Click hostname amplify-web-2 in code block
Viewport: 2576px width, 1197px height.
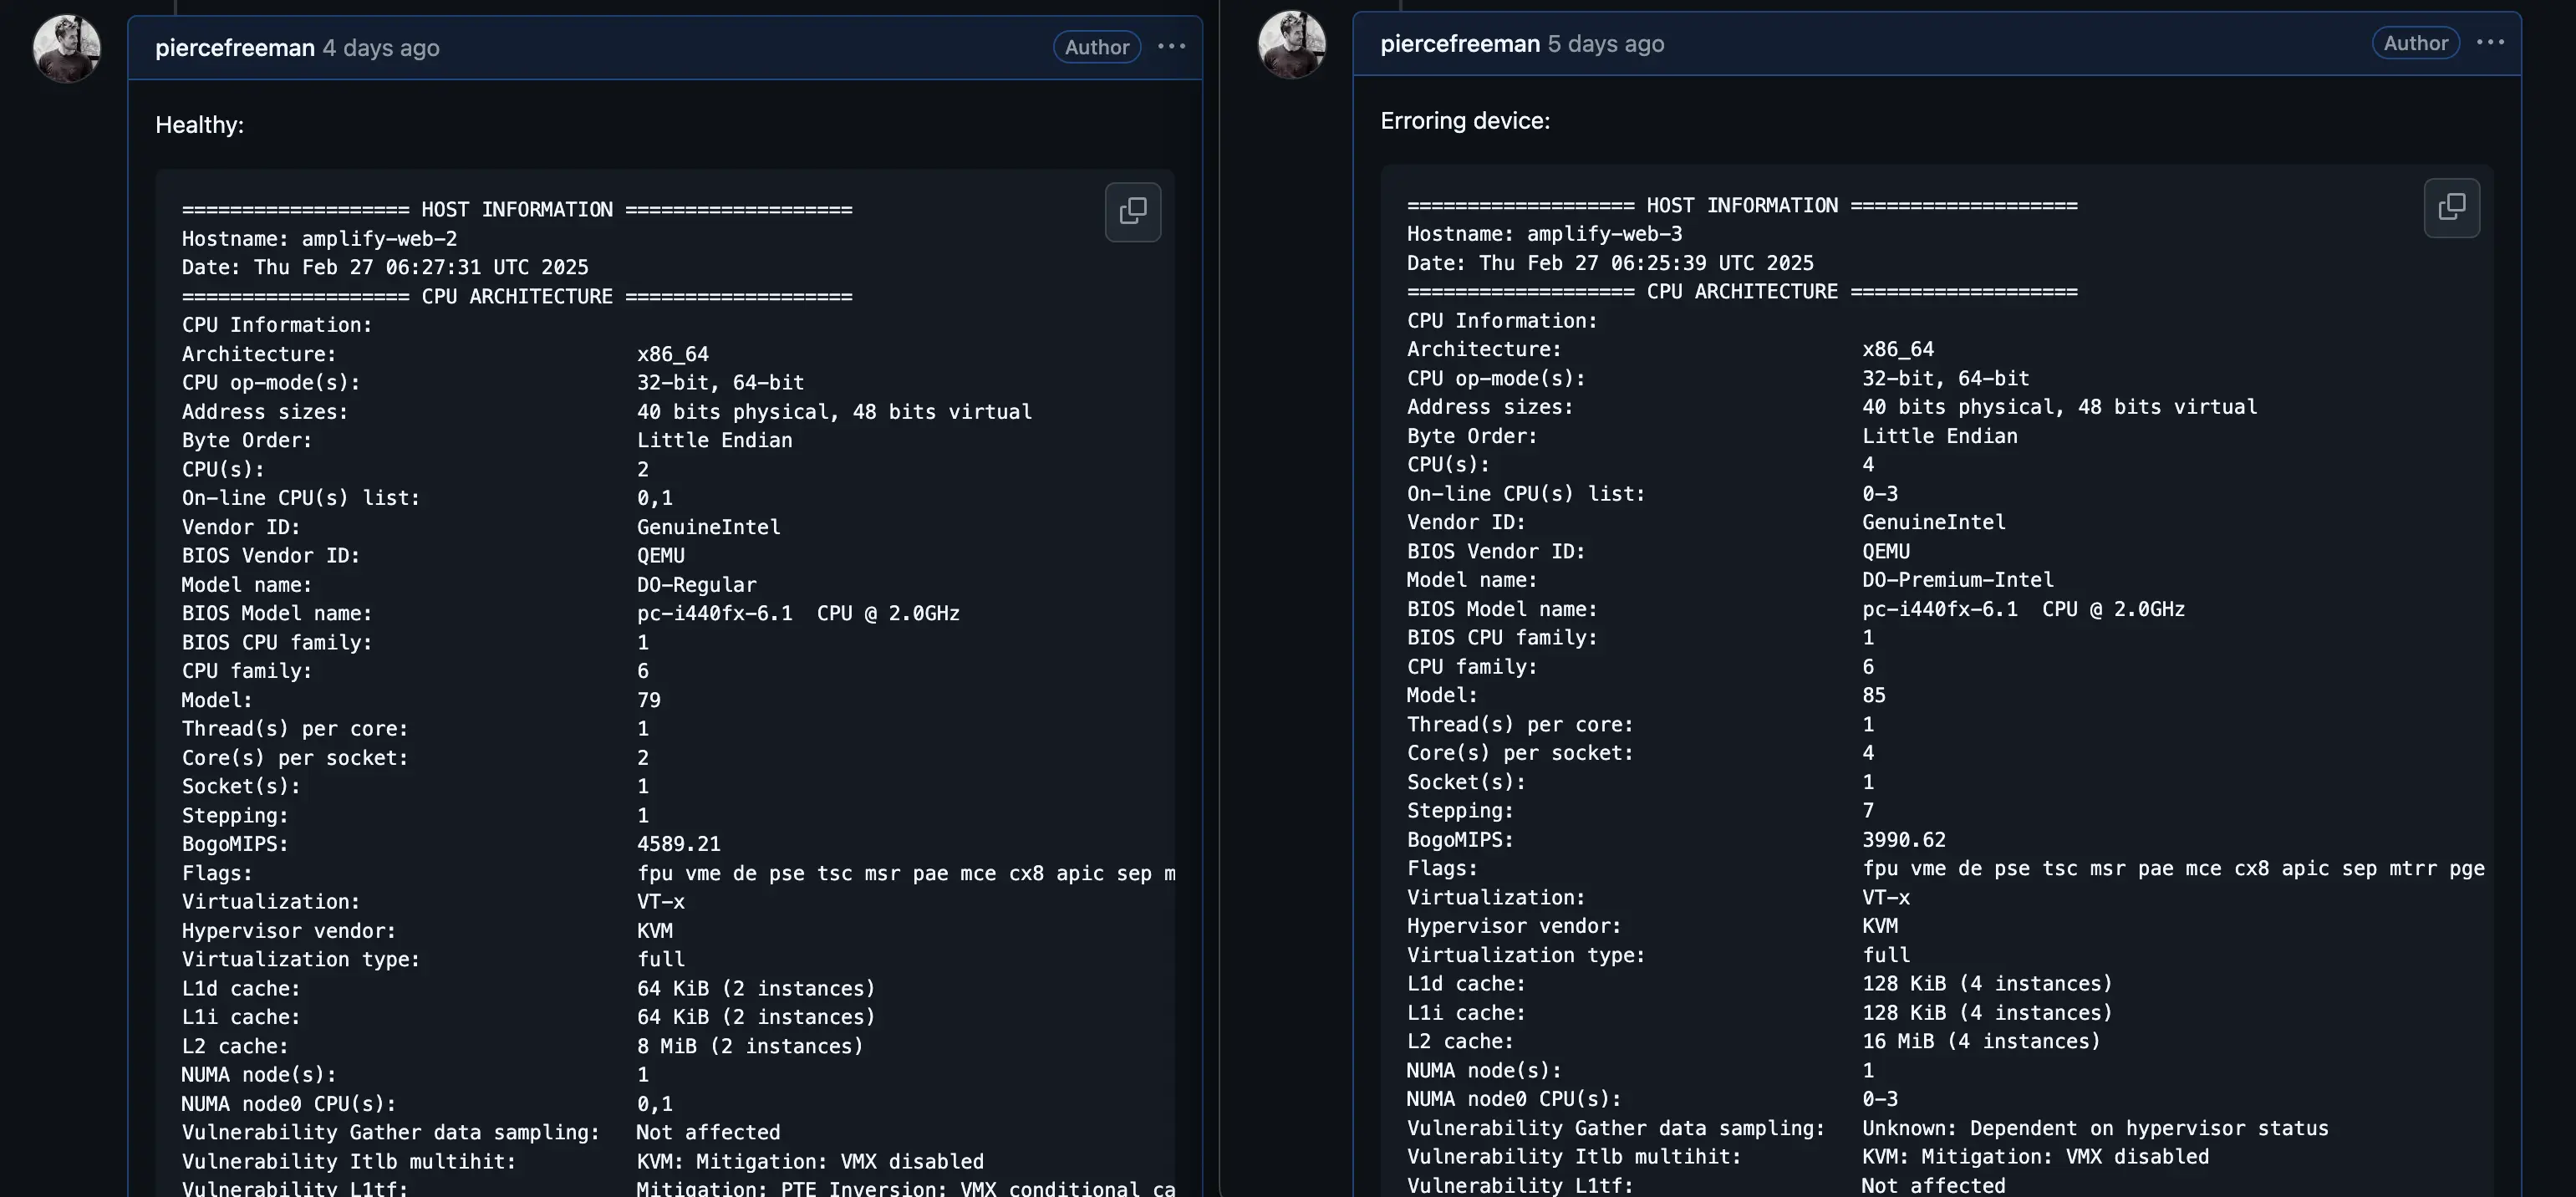coord(379,239)
